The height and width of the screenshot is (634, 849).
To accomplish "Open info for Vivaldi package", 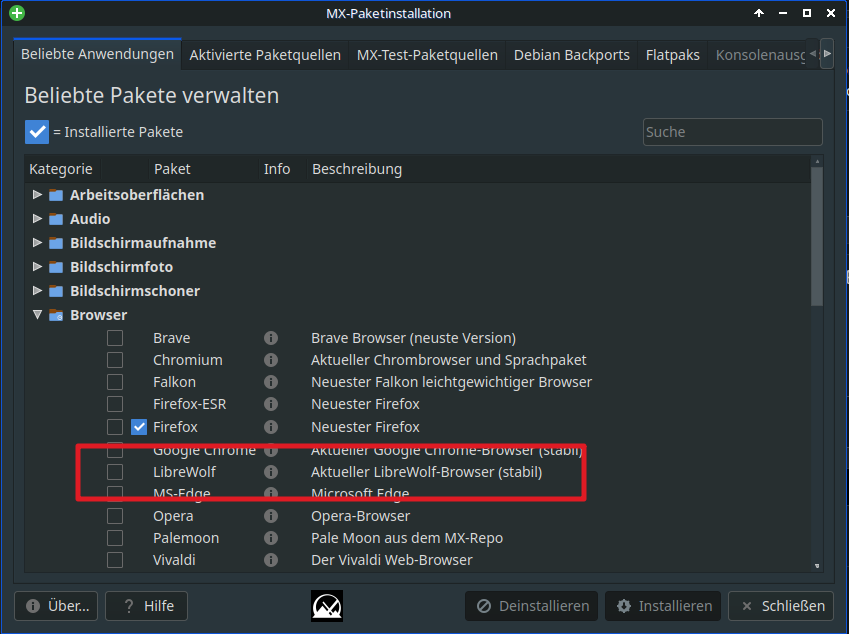I will 271,560.
